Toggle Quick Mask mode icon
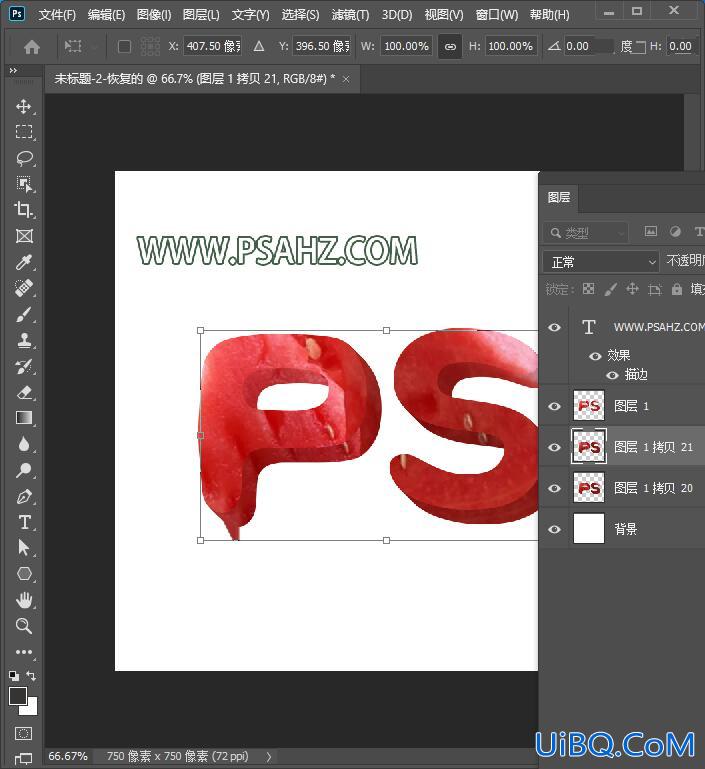The height and width of the screenshot is (769, 705). [x=23, y=734]
